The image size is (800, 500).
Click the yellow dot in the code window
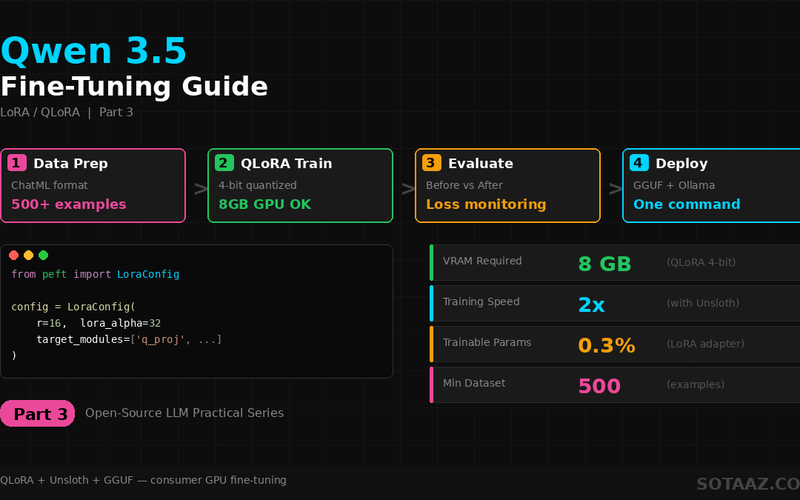[29, 255]
